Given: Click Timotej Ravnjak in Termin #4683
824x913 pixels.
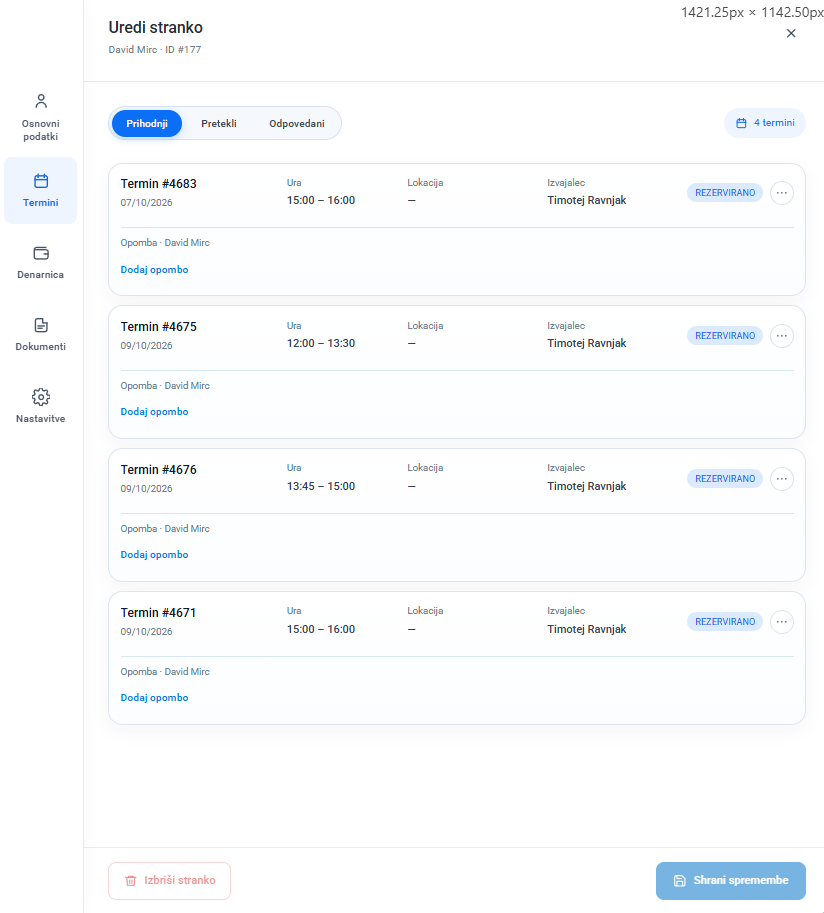Looking at the screenshot, I should pyautogui.click(x=587, y=200).
